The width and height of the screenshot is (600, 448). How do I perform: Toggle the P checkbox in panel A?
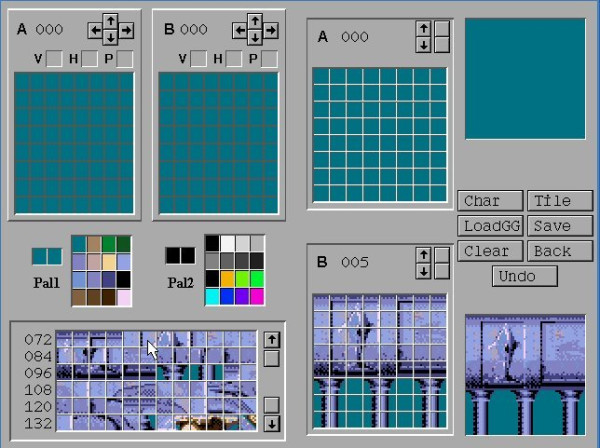coord(125,59)
